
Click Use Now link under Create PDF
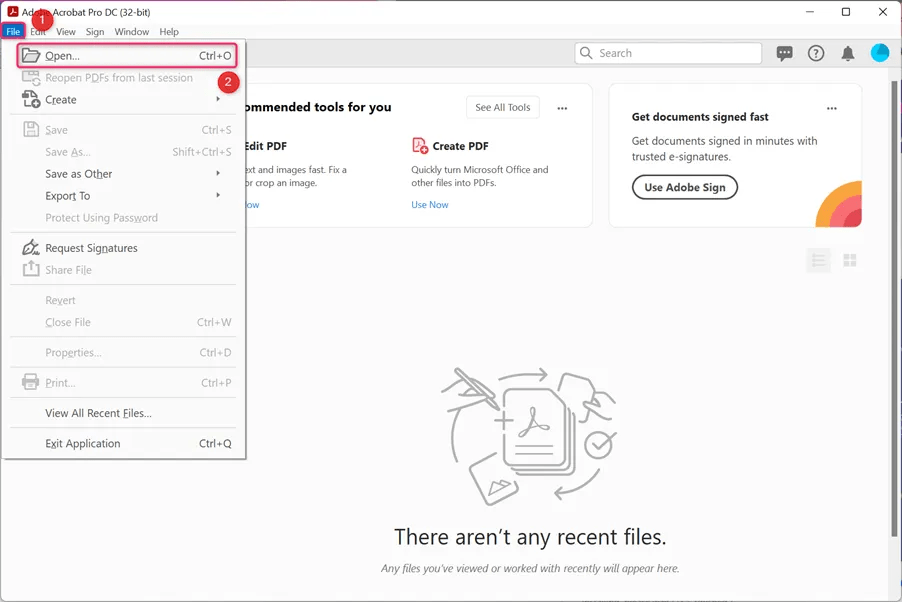pyautogui.click(x=430, y=204)
